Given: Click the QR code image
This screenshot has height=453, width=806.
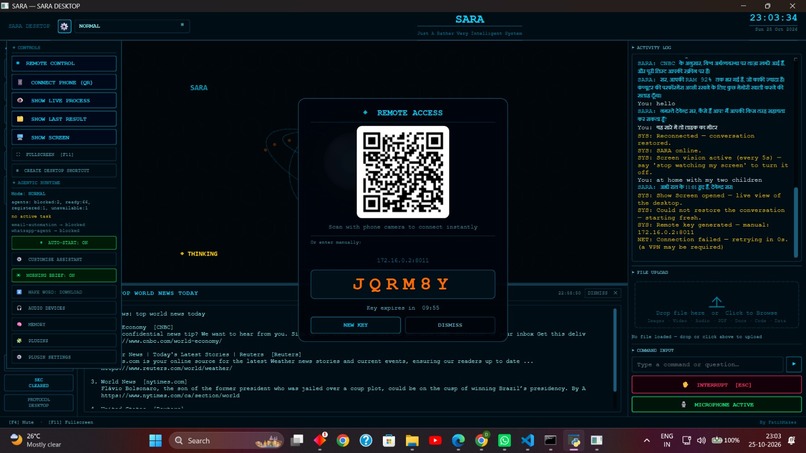Looking at the screenshot, I should 402,172.
